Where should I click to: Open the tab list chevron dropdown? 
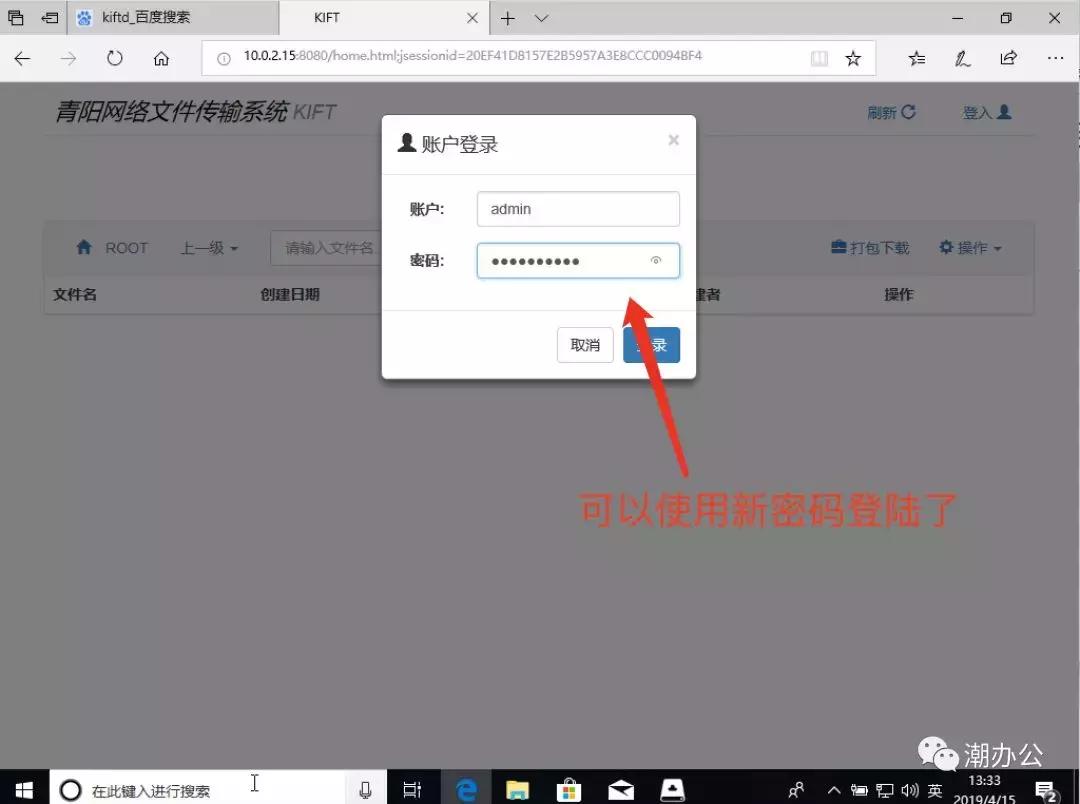[x=541, y=18]
